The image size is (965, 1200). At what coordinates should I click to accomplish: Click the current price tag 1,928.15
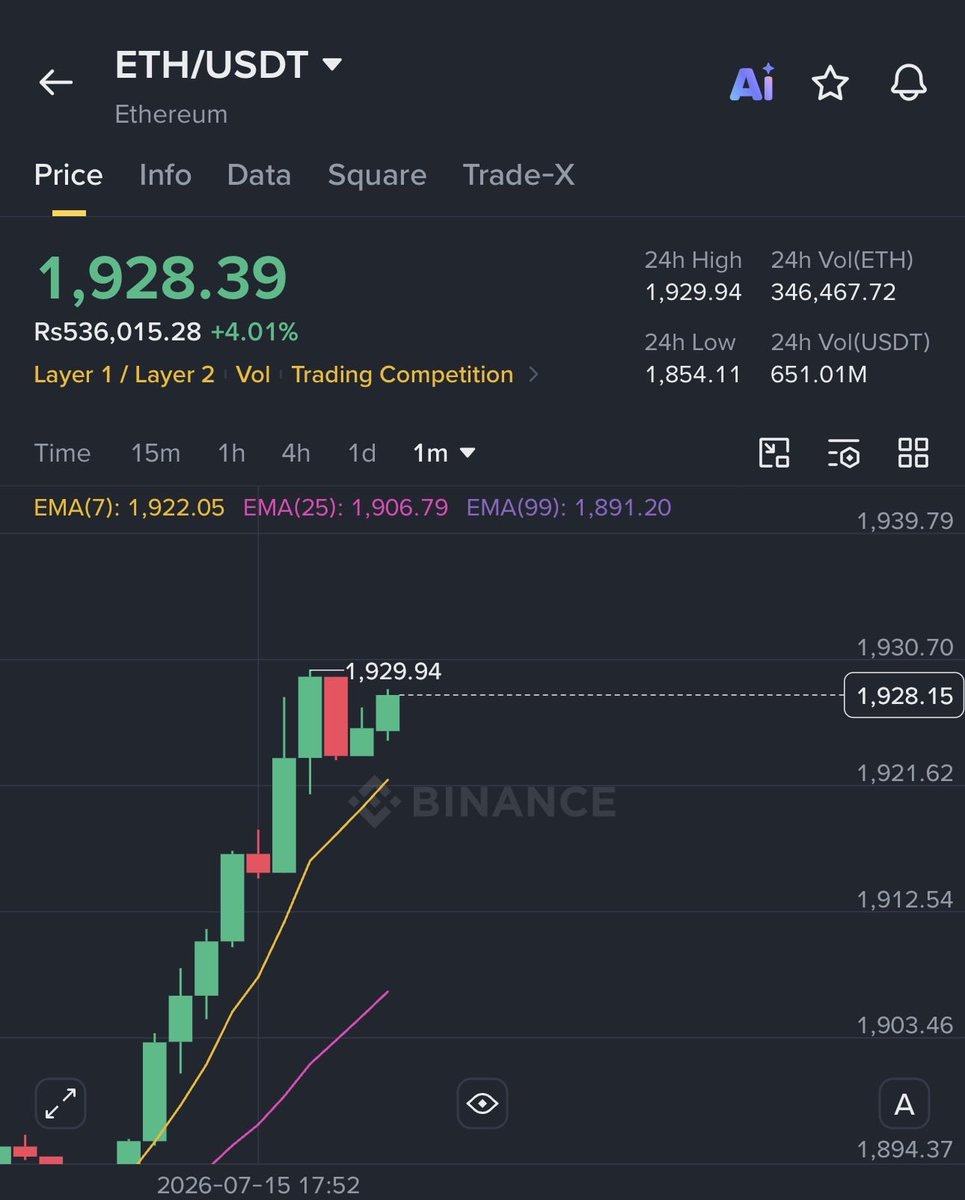point(904,695)
